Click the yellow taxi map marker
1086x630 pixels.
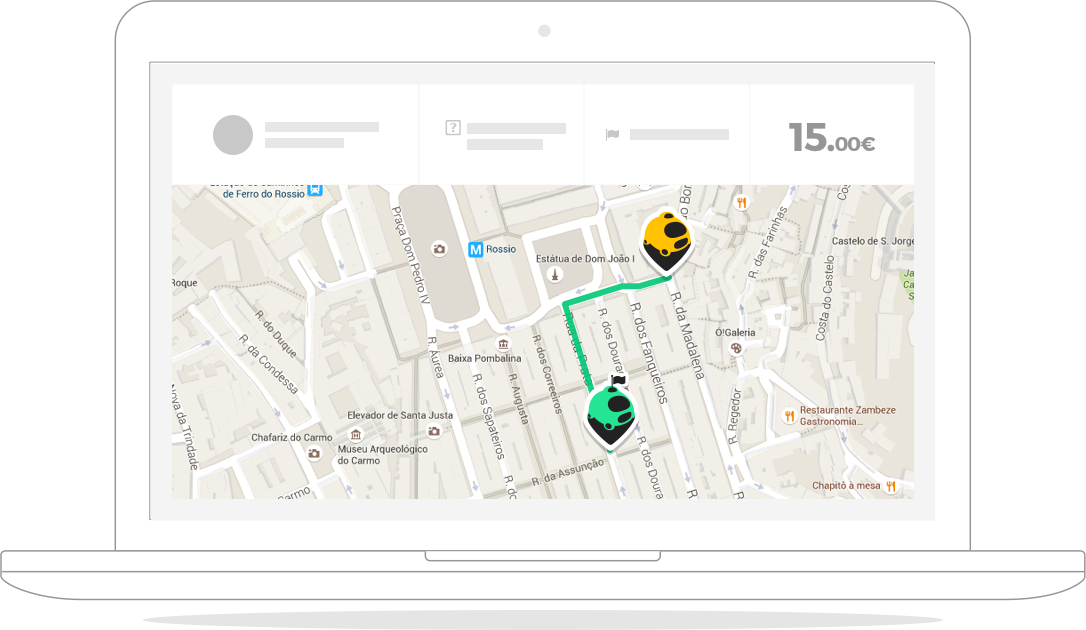pos(666,239)
